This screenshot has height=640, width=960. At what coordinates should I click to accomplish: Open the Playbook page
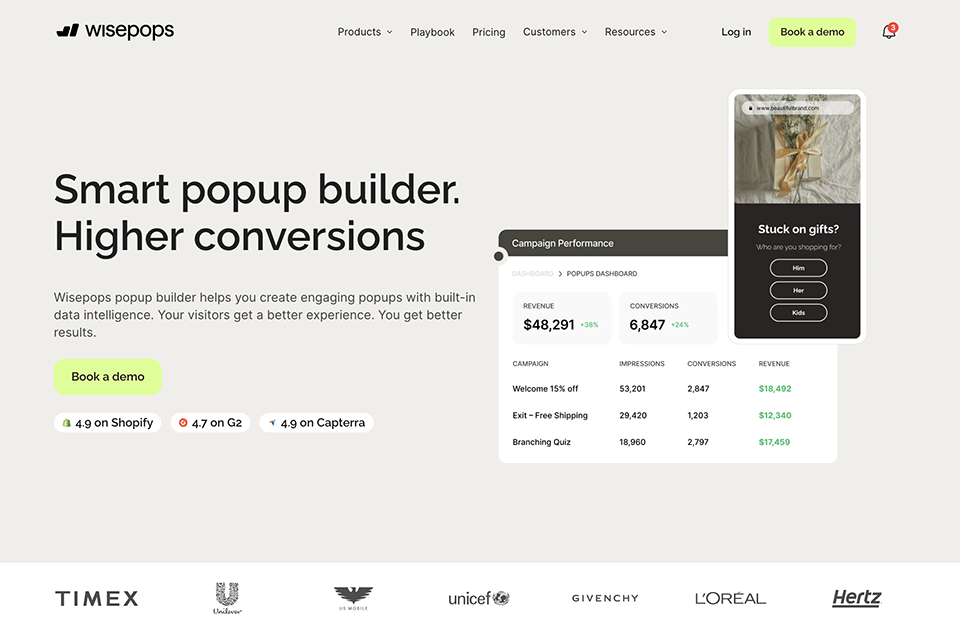pyautogui.click(x=432, y=32)
